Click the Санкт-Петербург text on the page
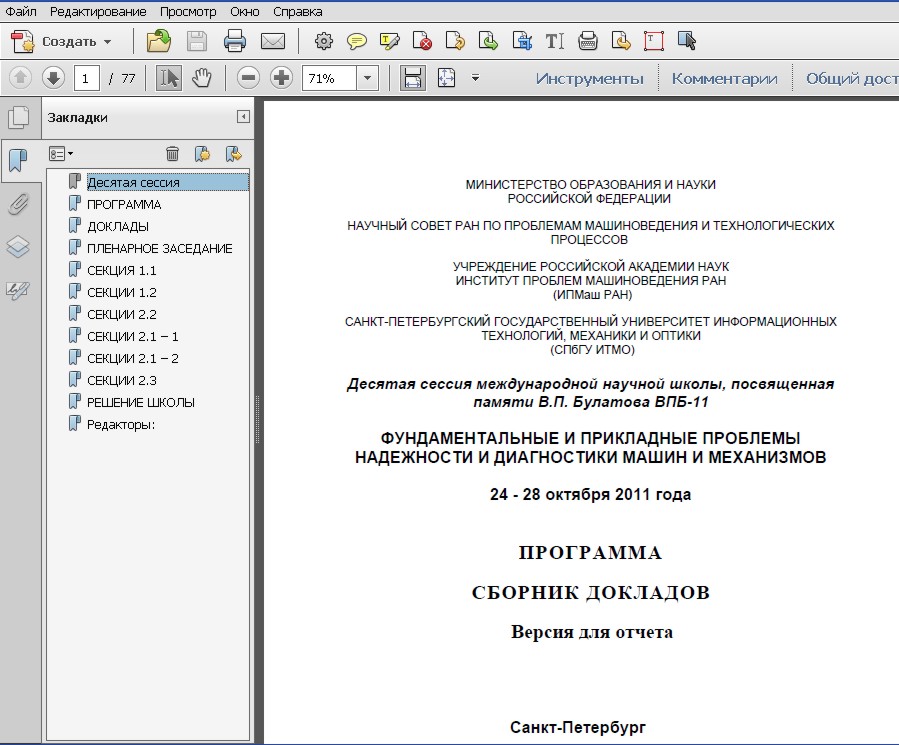899x745 pixels. tap(578, 727)
